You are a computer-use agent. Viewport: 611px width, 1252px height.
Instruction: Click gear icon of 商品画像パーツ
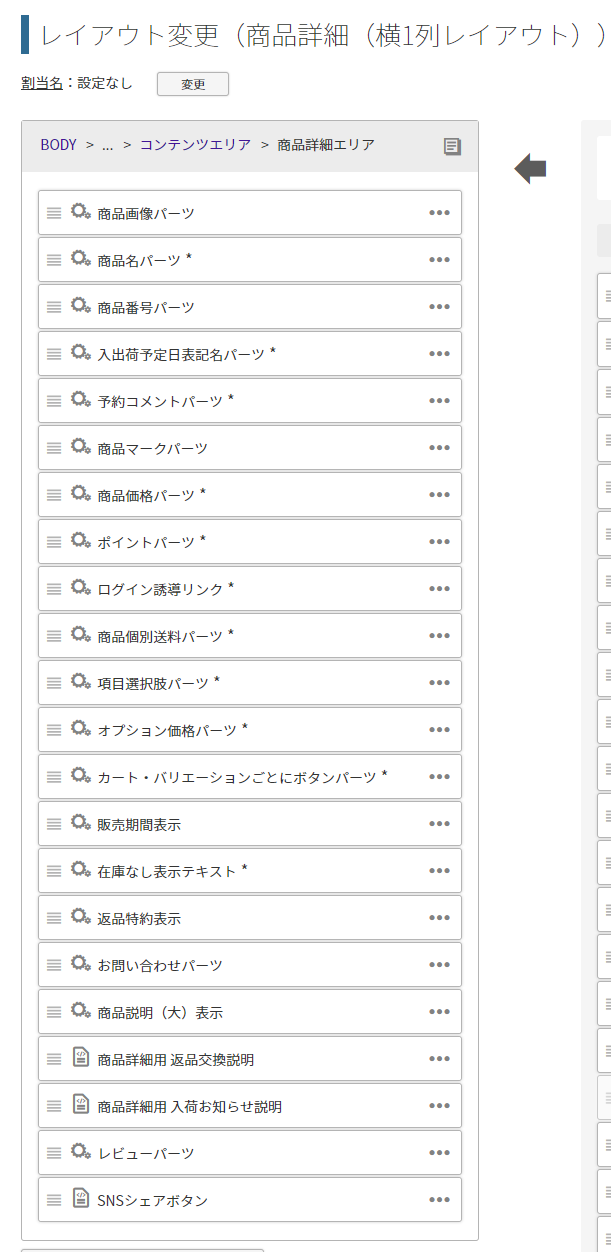81,212
